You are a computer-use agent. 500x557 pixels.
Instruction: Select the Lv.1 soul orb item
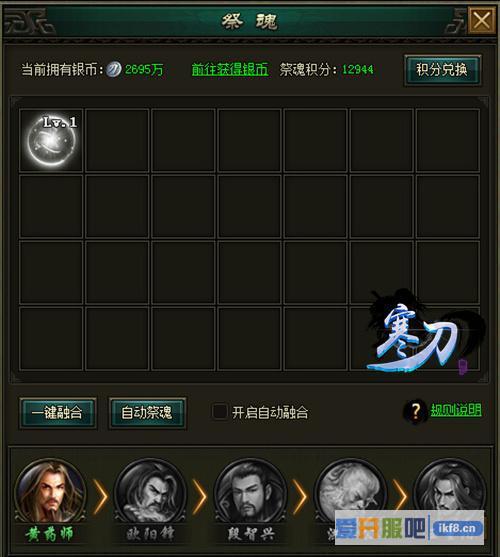coord(51,141)
